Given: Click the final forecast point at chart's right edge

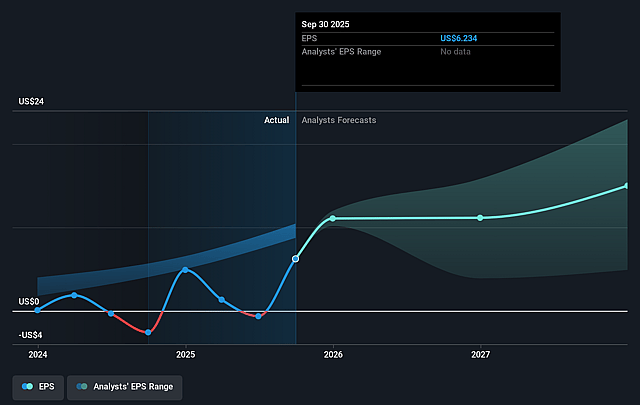Looking at the screenshot, I should click(627, 186).
